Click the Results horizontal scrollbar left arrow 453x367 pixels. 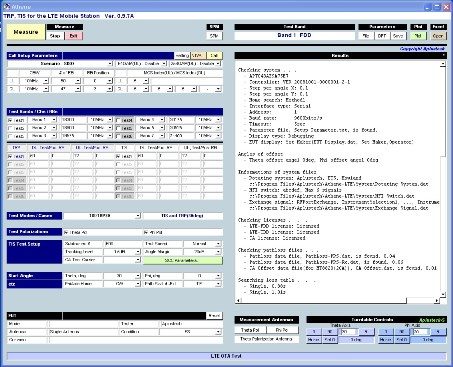point(238,301)
